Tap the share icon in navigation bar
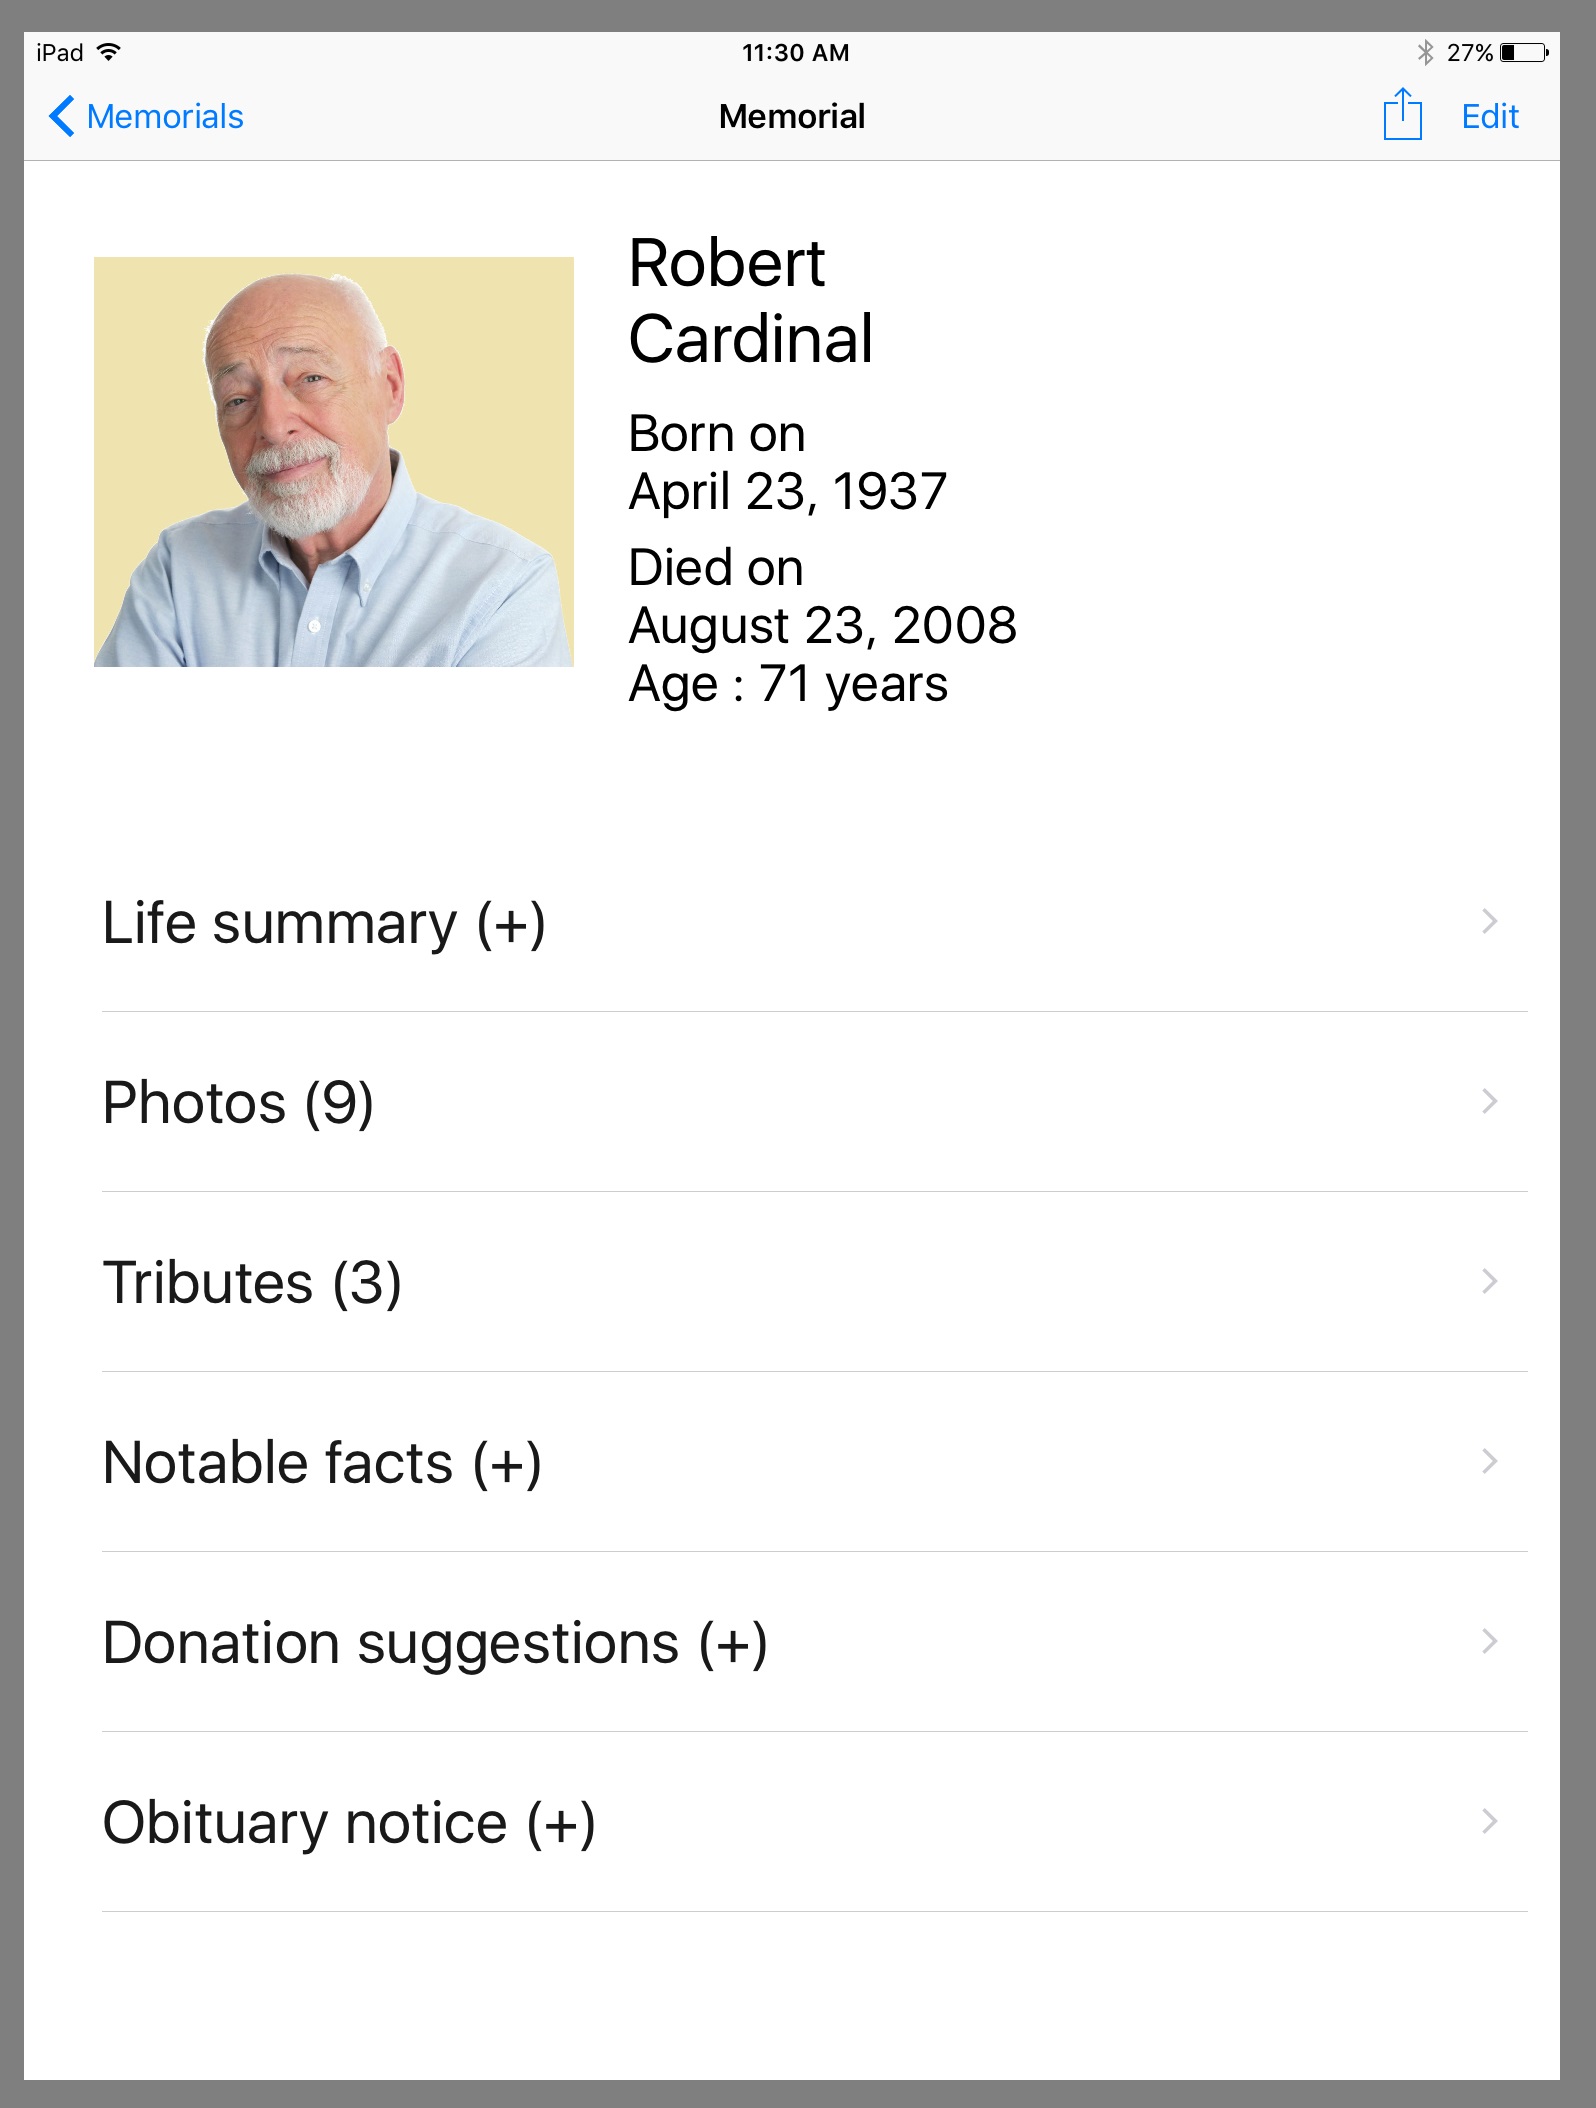This screenshot has height=2108, width=1596. [x=1402, y=115]
